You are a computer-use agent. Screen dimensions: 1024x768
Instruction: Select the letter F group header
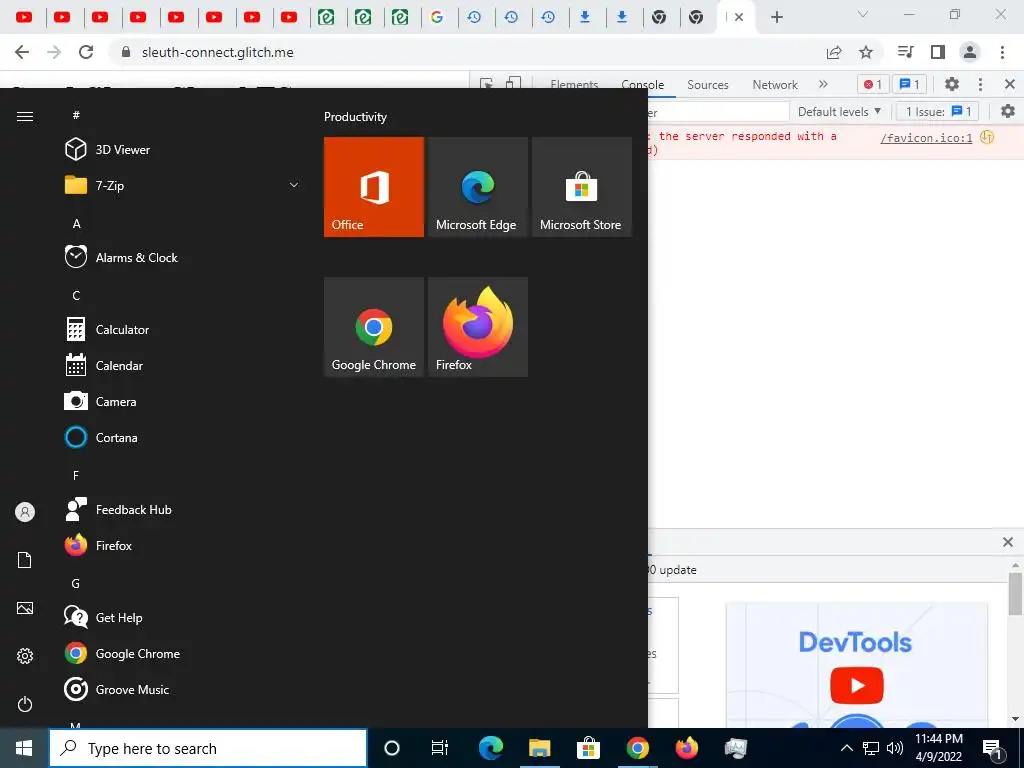76,475
